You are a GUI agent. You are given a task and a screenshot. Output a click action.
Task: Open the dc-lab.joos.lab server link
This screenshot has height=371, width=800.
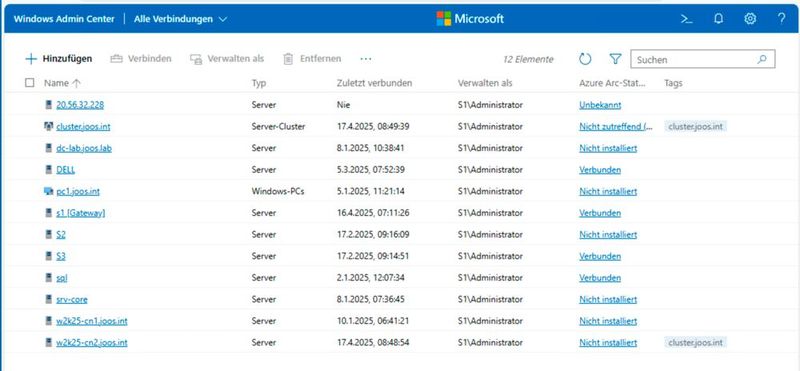pos(84,148)
